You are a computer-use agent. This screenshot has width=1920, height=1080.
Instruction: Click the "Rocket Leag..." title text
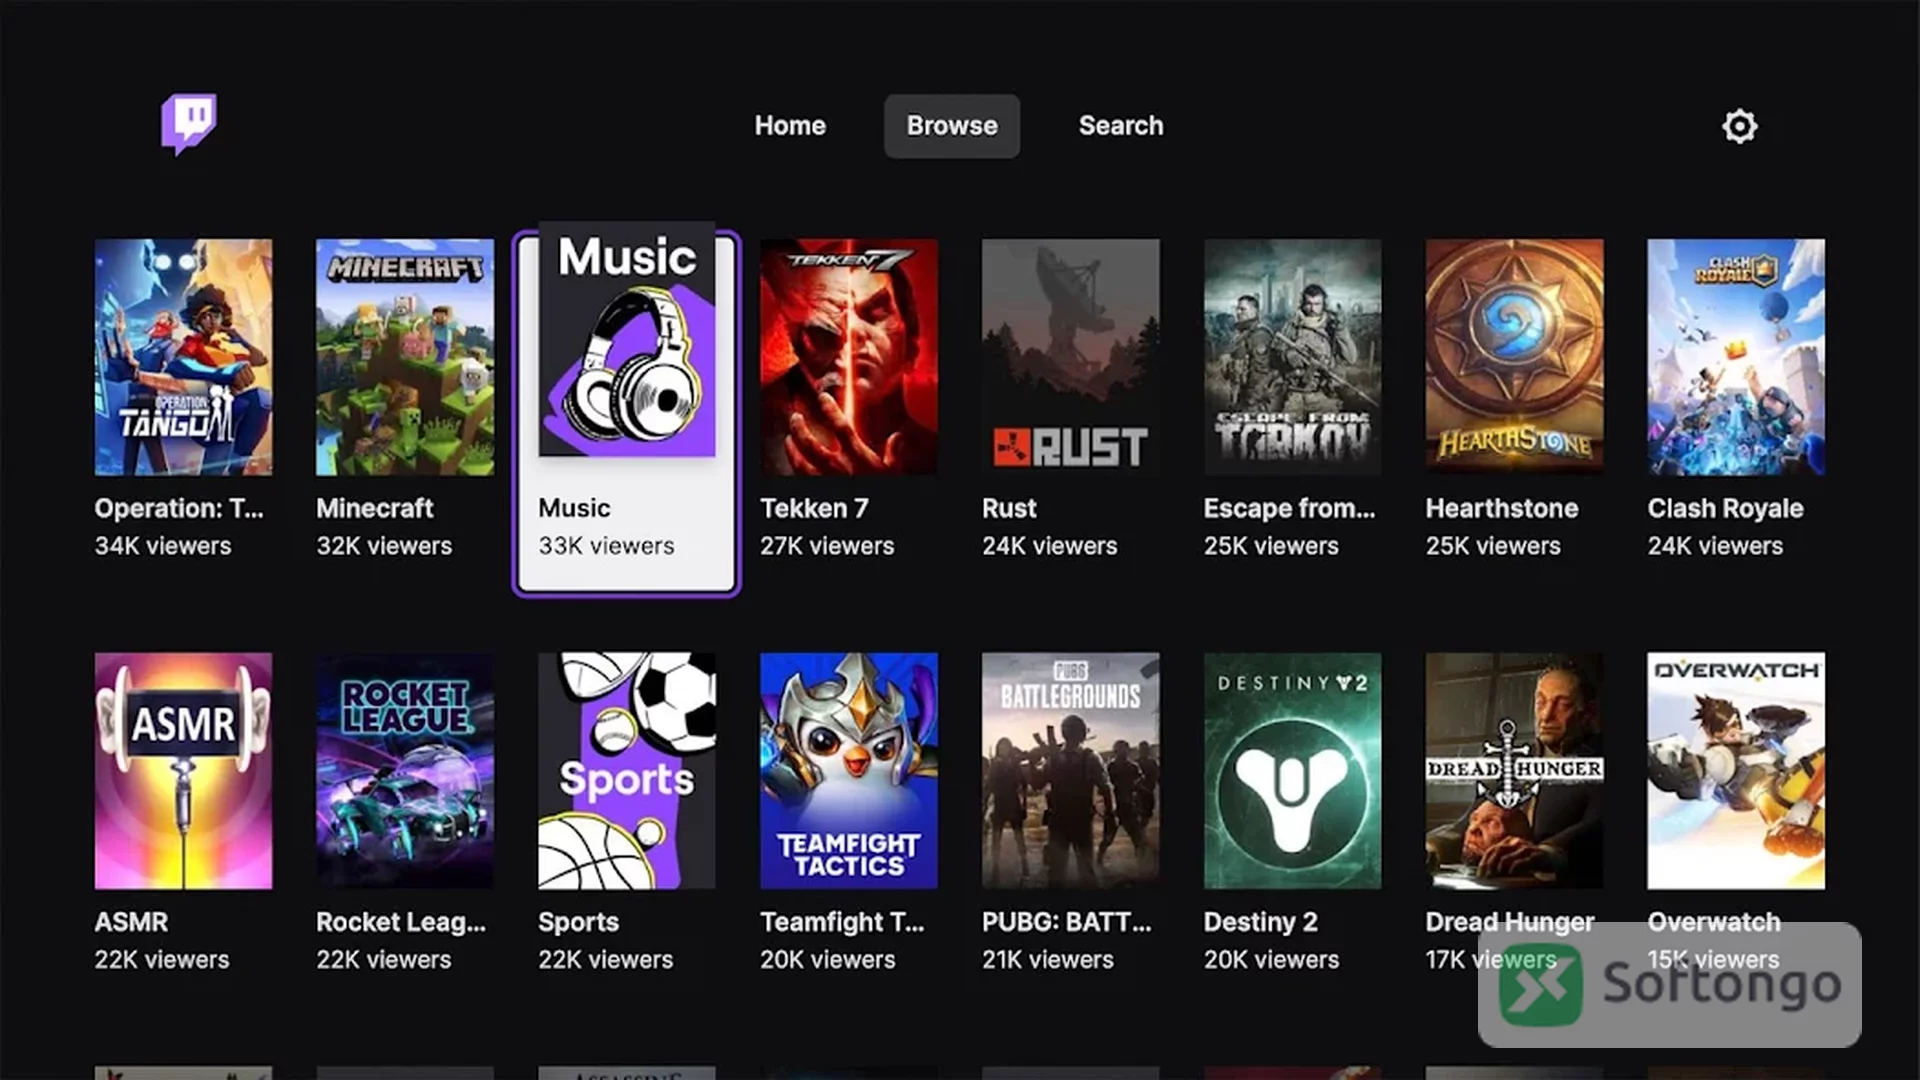[401, 922]
